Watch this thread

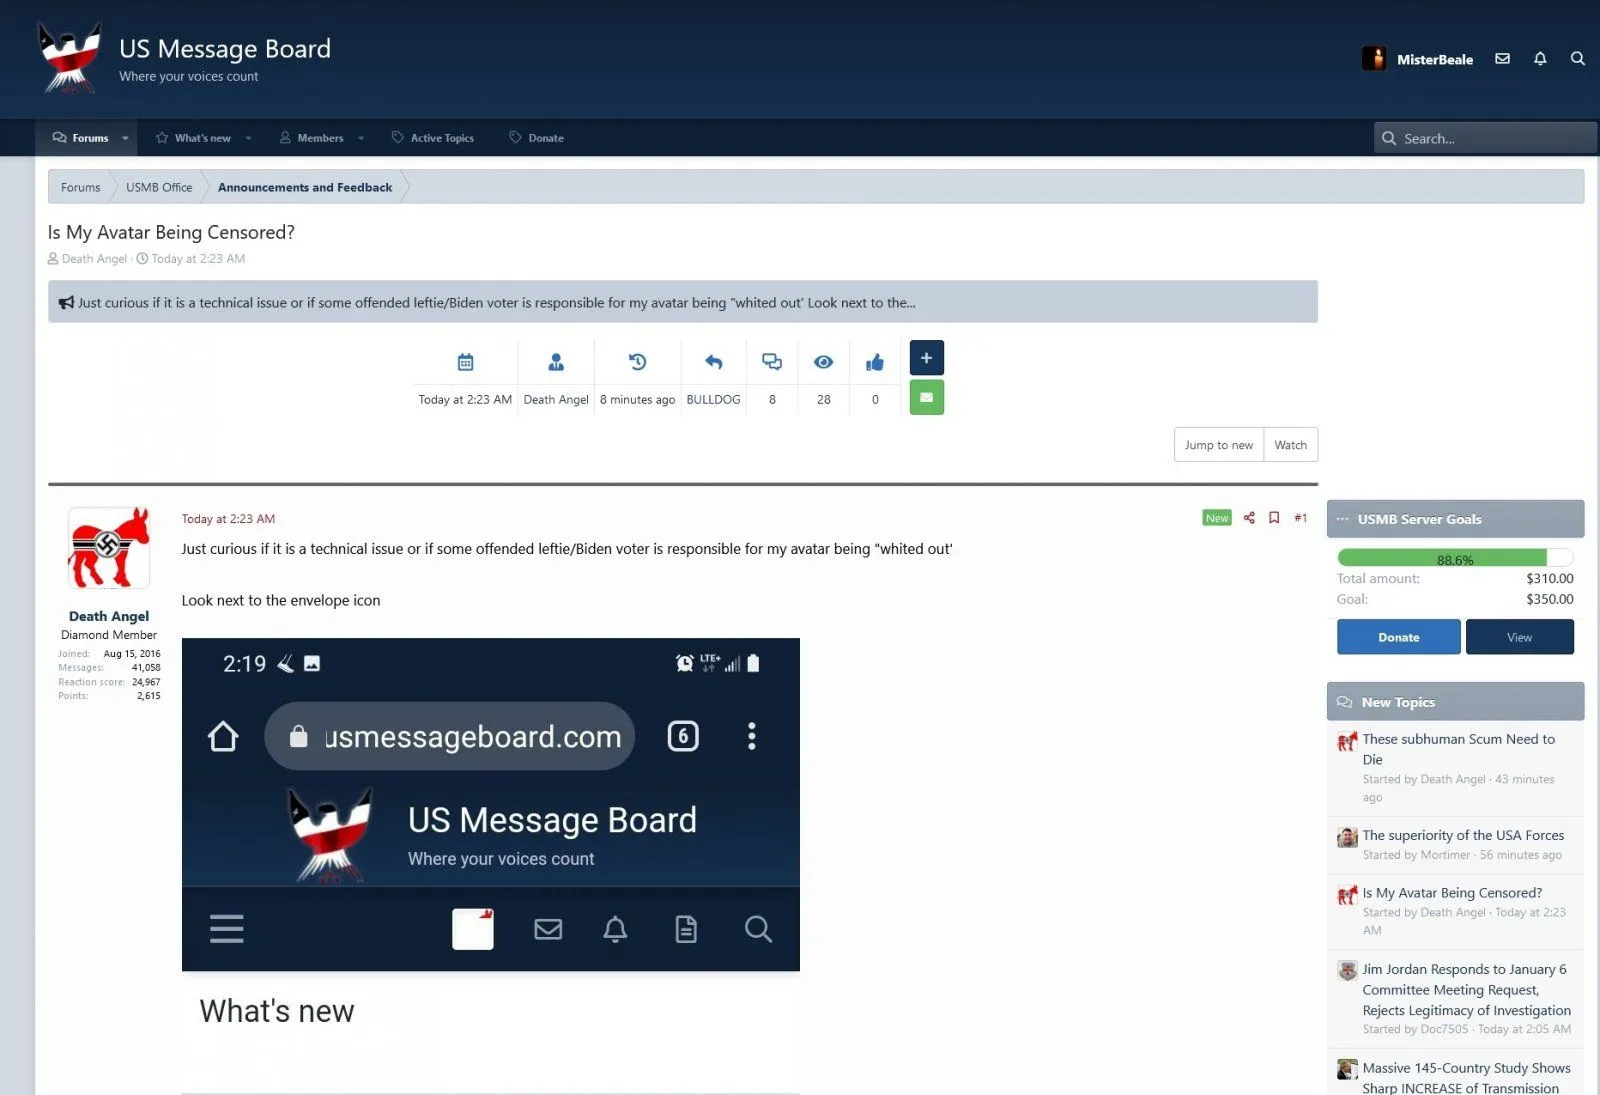(1290, 445)
